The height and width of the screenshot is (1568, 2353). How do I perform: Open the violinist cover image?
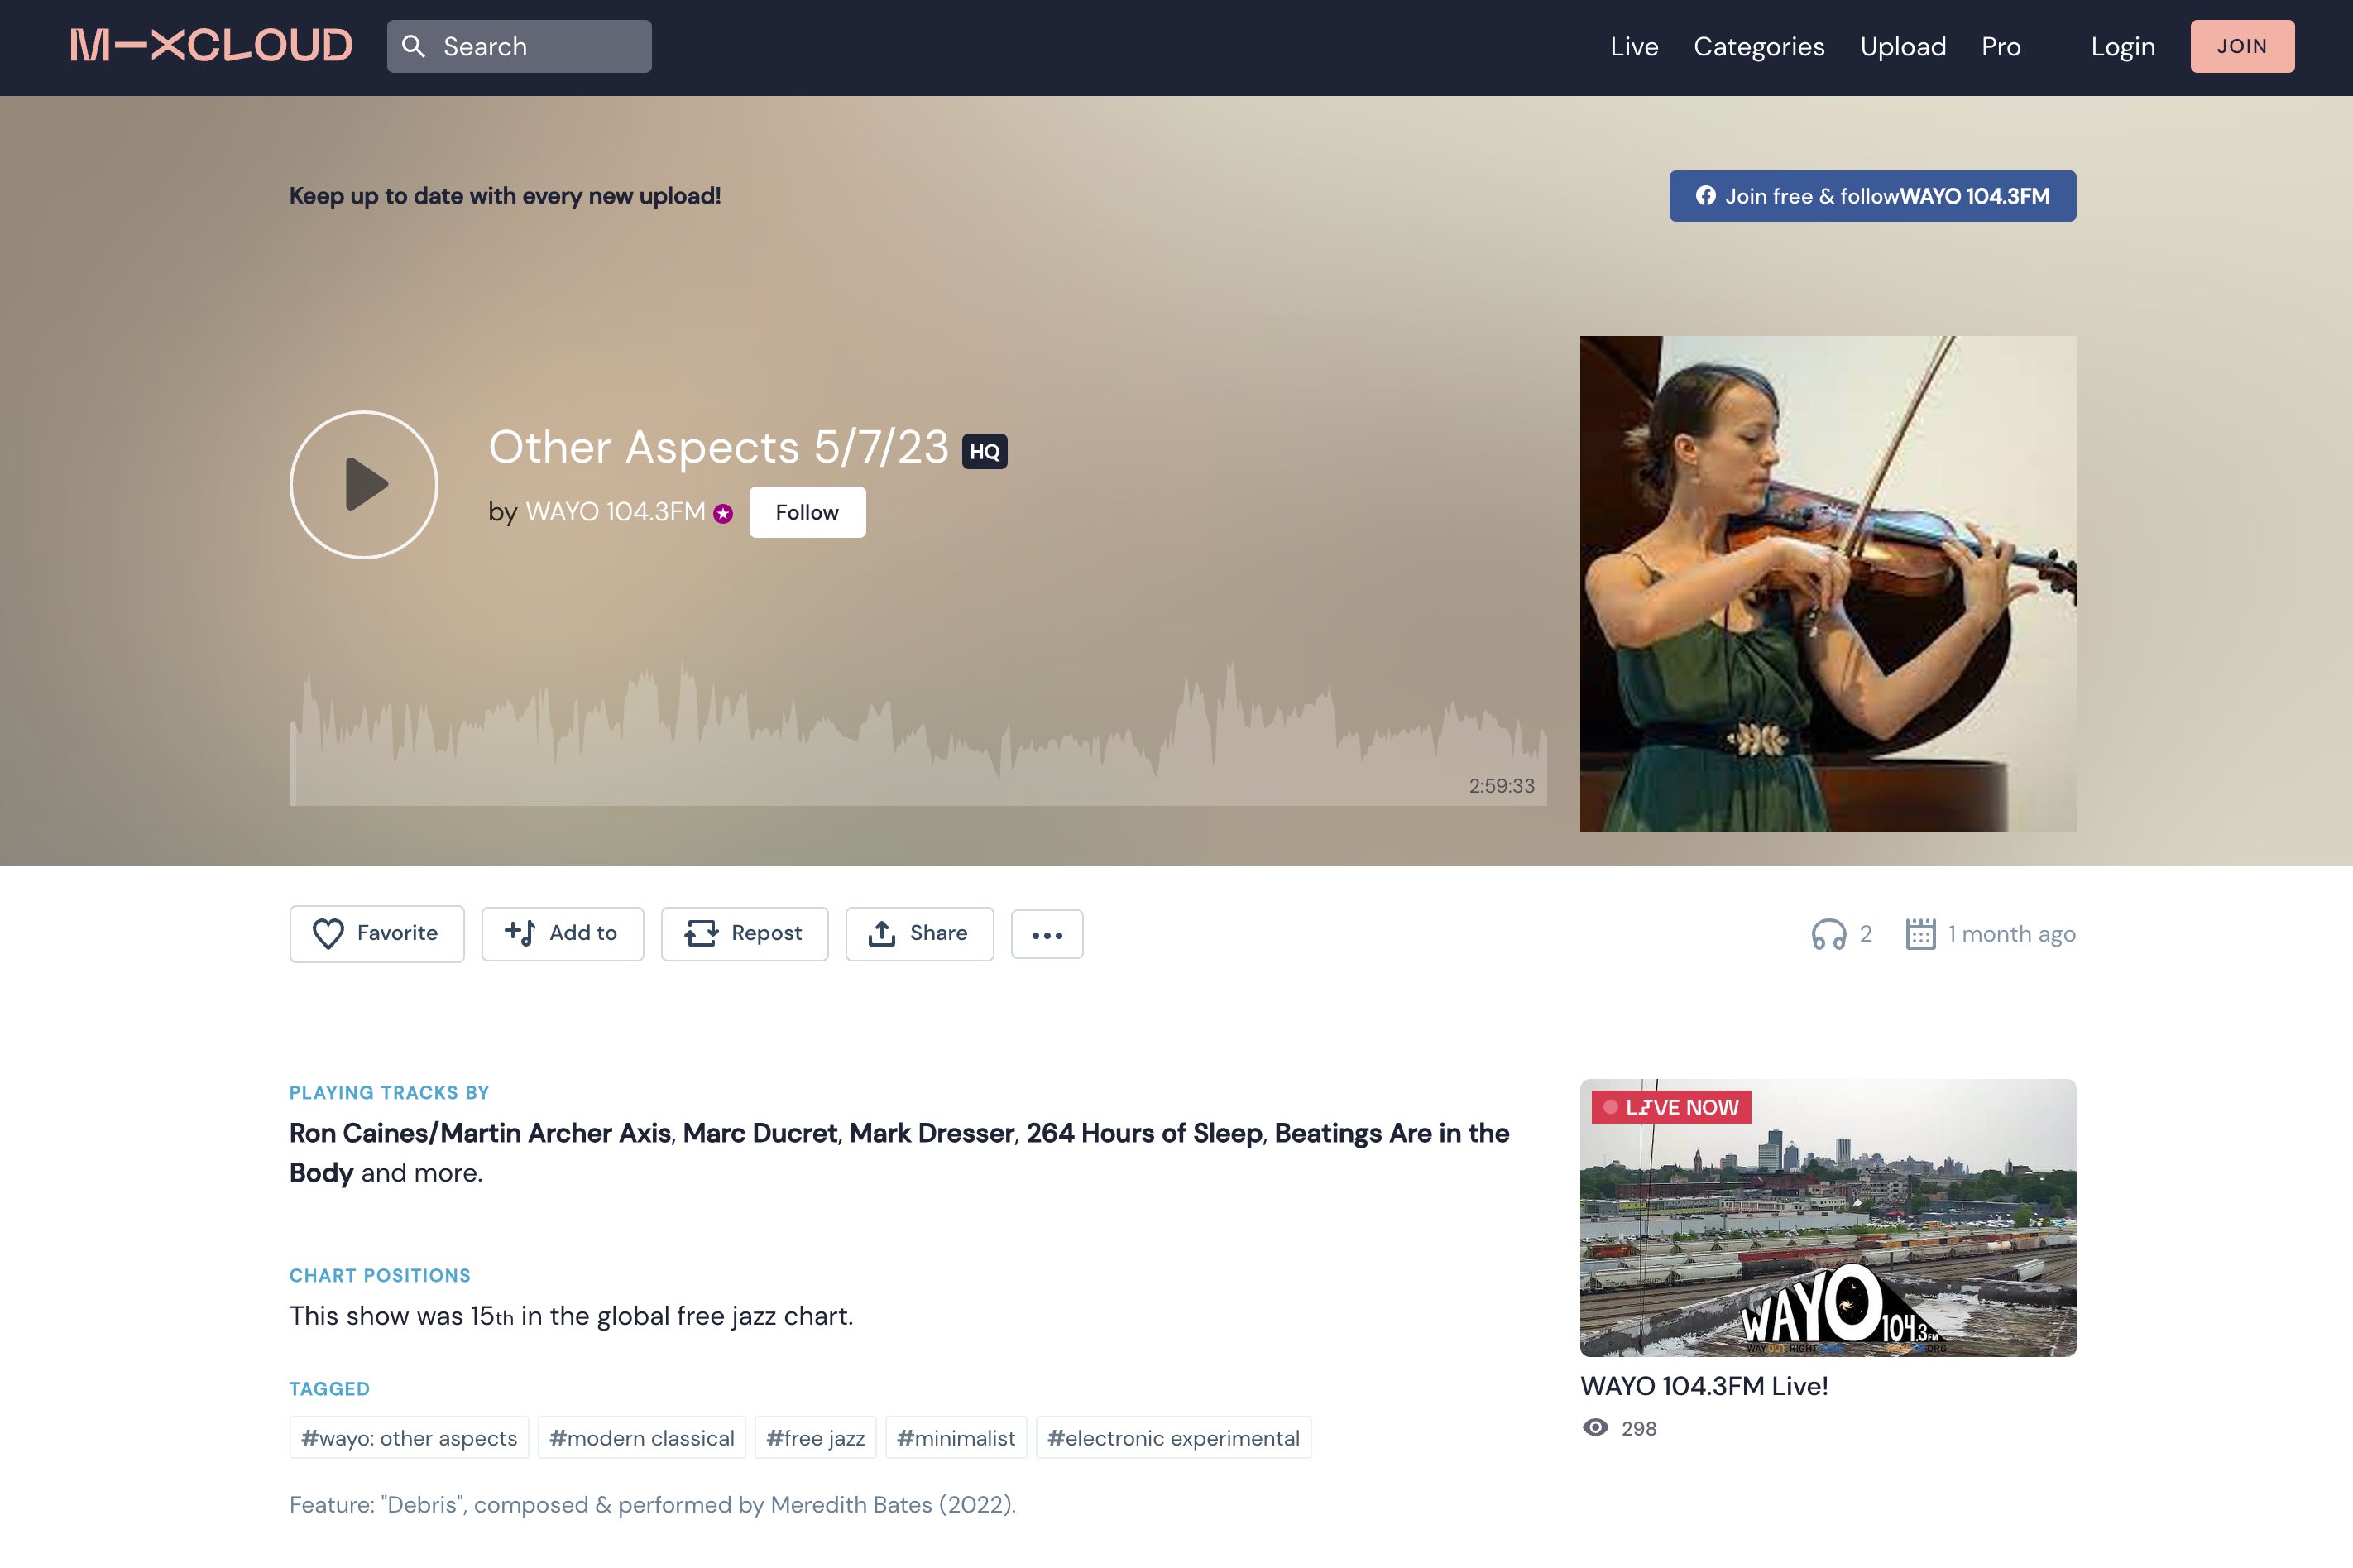pos(1828,584)
